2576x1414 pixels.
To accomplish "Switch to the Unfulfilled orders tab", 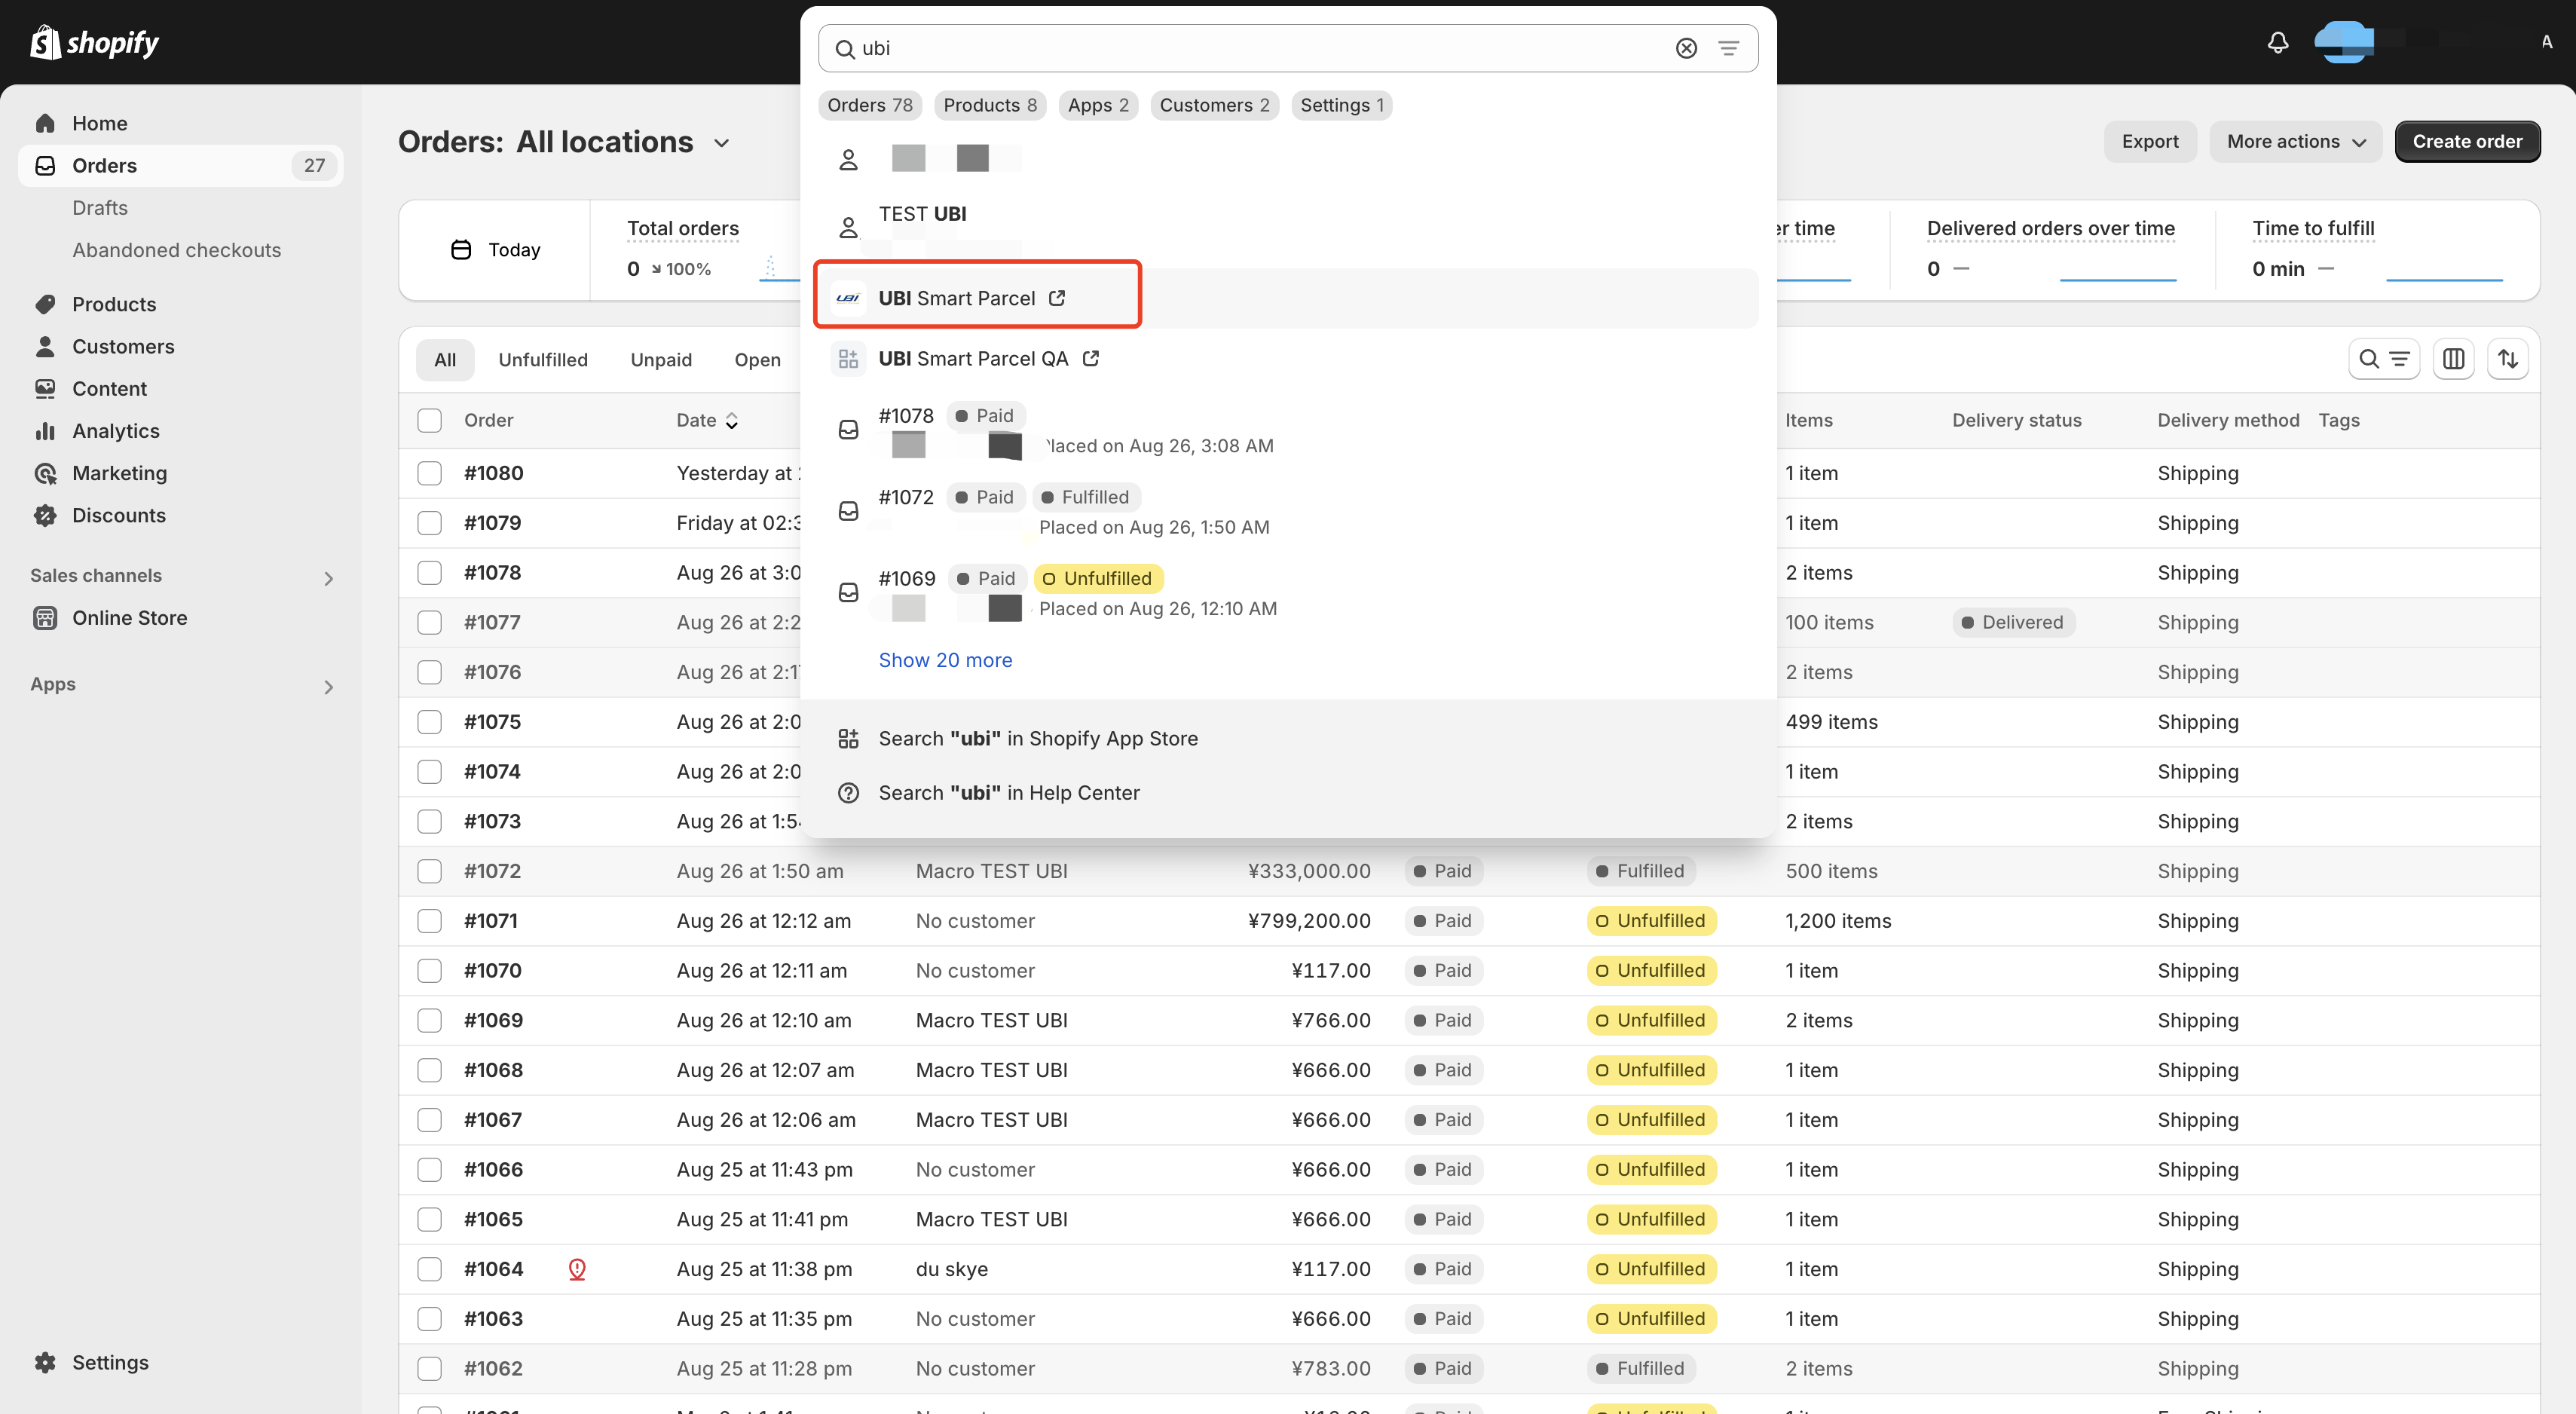I will (543, 360).
